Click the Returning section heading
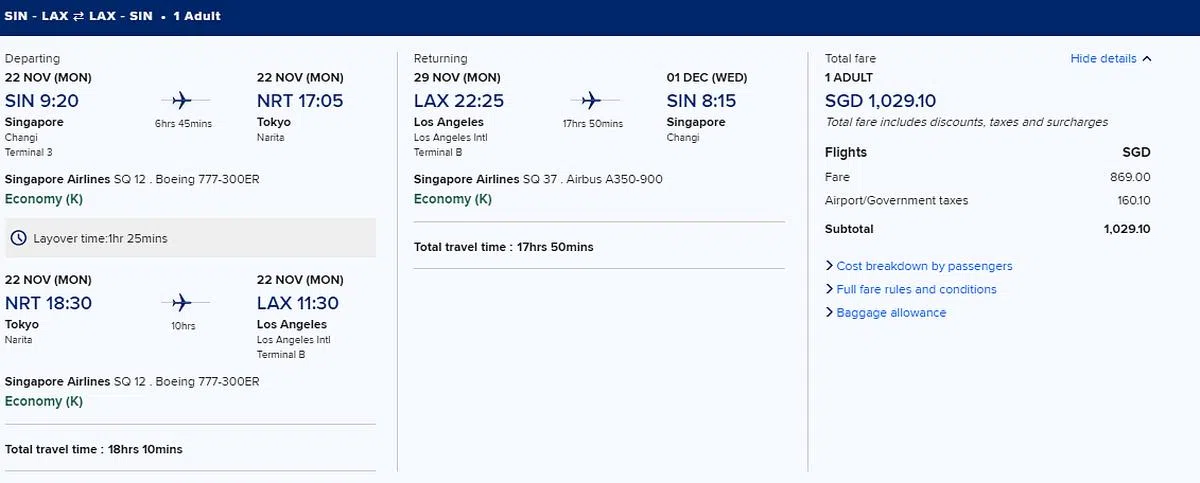Screen dimensions: 1200x483 coord(441,59)
